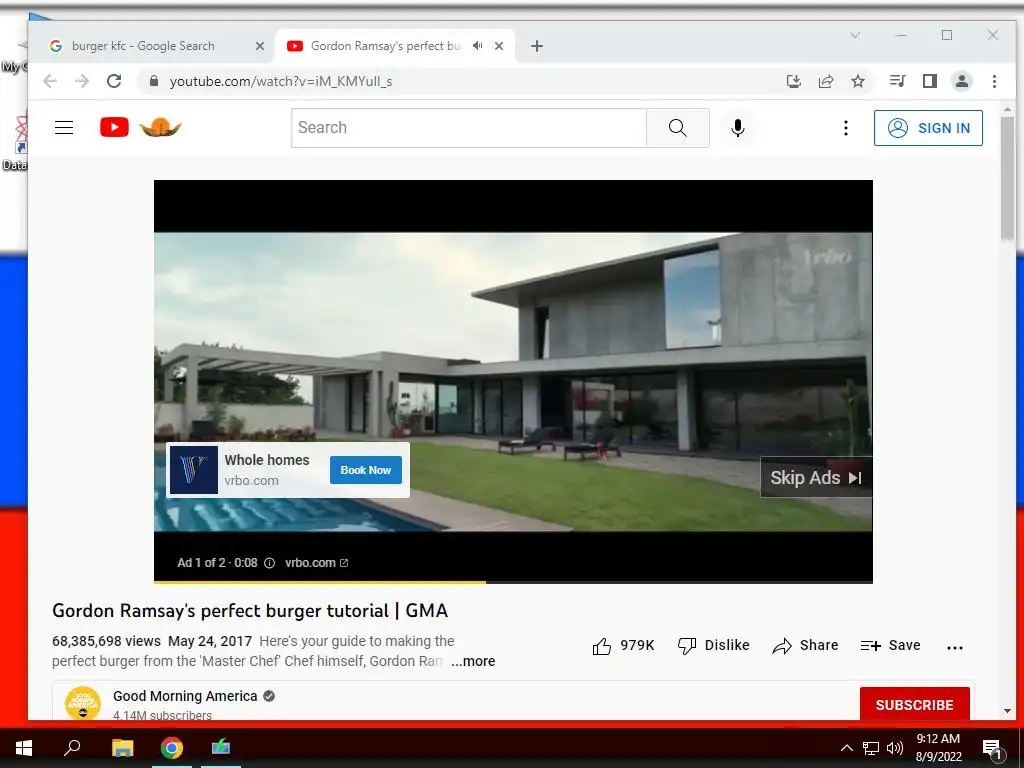Show hidden tray icons chevron
This screenshot has width=1024, height=768.
[x=846, y=748]
